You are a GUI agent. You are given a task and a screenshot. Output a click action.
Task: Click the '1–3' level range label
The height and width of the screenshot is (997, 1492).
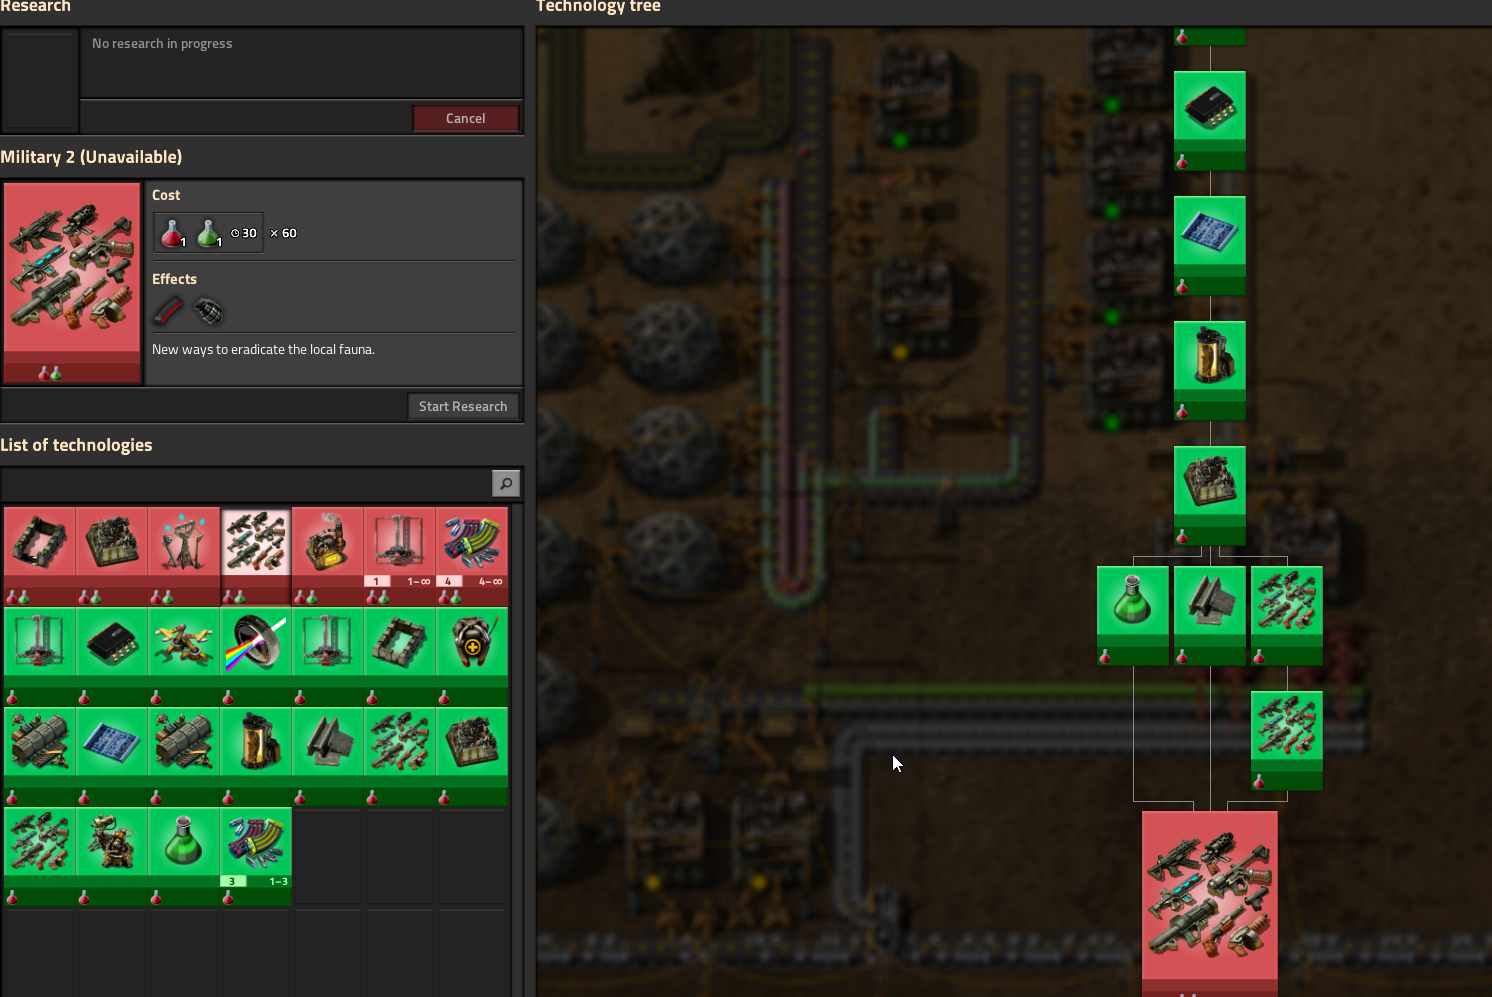click(x=278, y=881)
